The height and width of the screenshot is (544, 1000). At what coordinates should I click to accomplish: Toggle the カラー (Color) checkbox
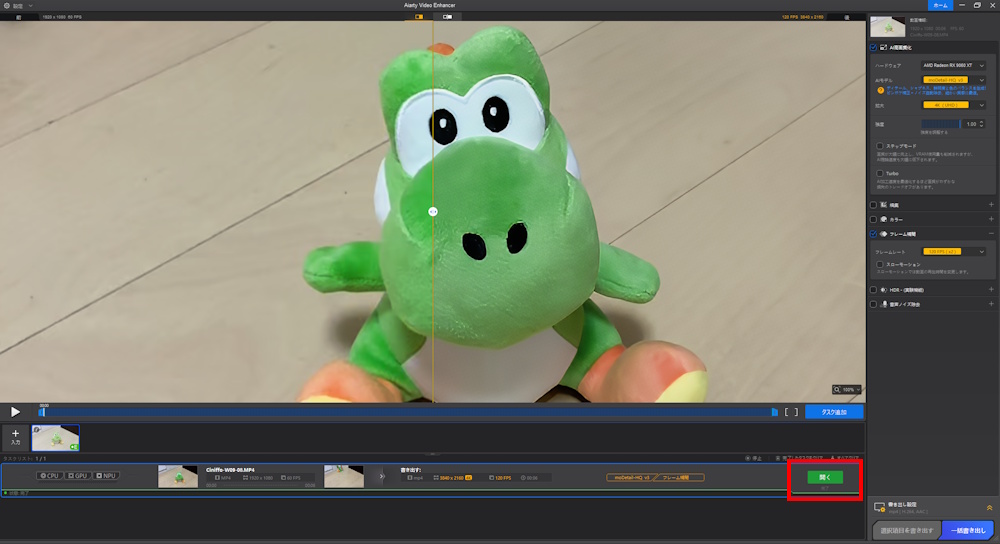pos(874,219)
